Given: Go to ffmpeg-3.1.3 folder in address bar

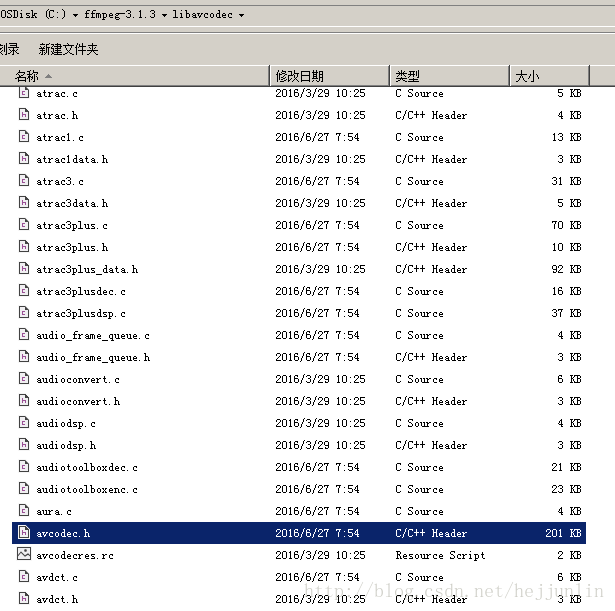Looking at the screenshot, I should [x=120, y=15].
